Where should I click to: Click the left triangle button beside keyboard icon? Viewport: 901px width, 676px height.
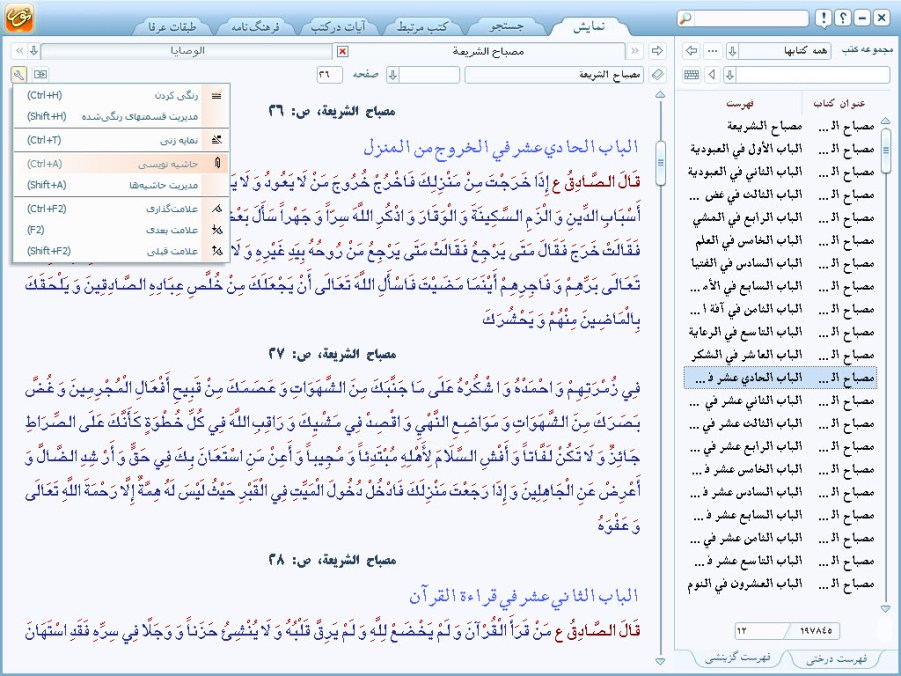click(713, 75)
